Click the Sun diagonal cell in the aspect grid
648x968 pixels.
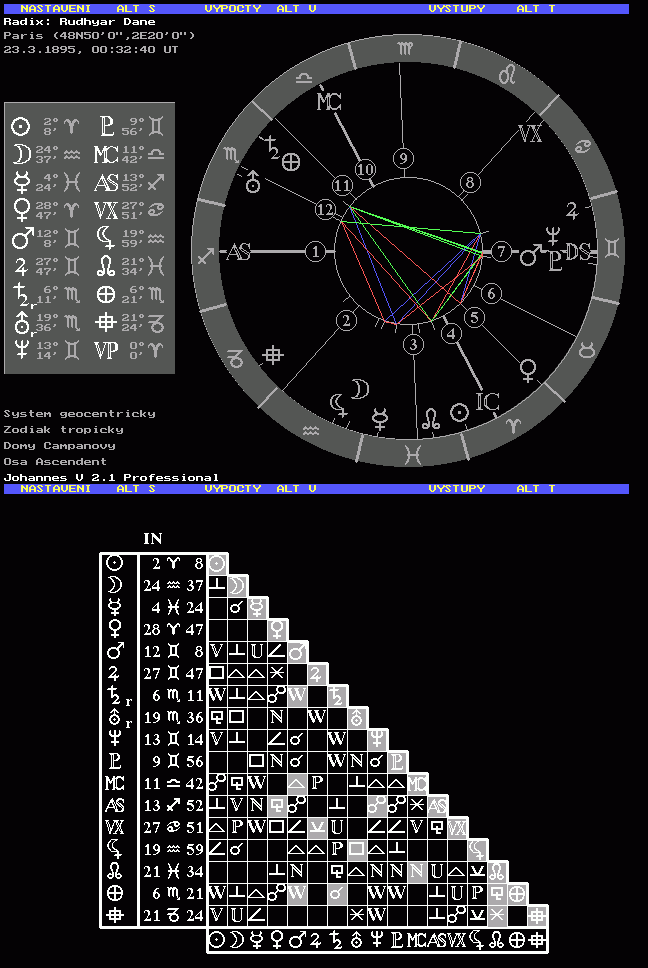[217, 564]
